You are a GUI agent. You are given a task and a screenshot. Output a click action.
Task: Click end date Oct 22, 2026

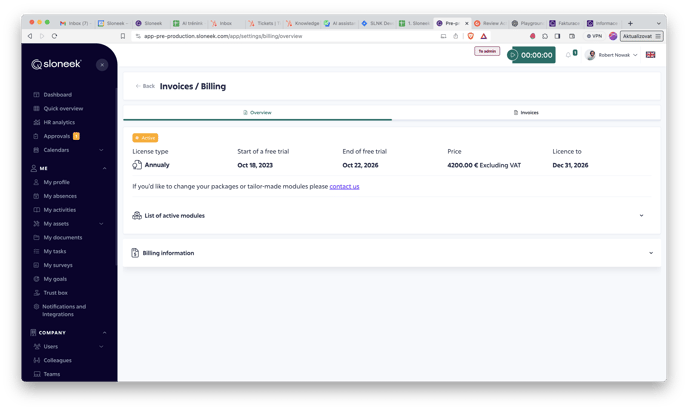360,165
